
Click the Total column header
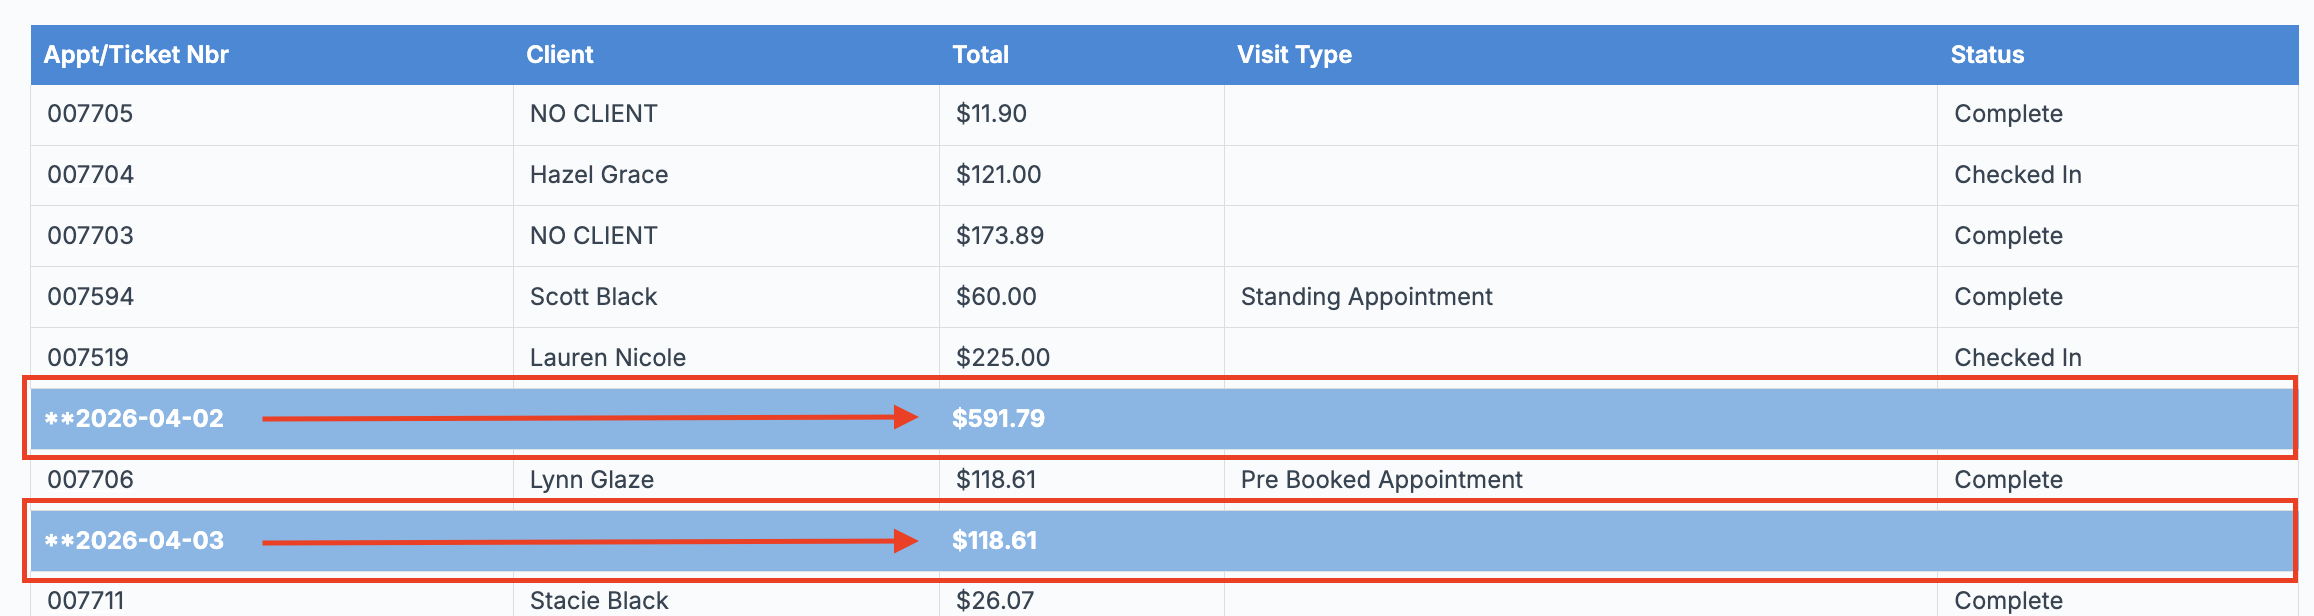980,55
